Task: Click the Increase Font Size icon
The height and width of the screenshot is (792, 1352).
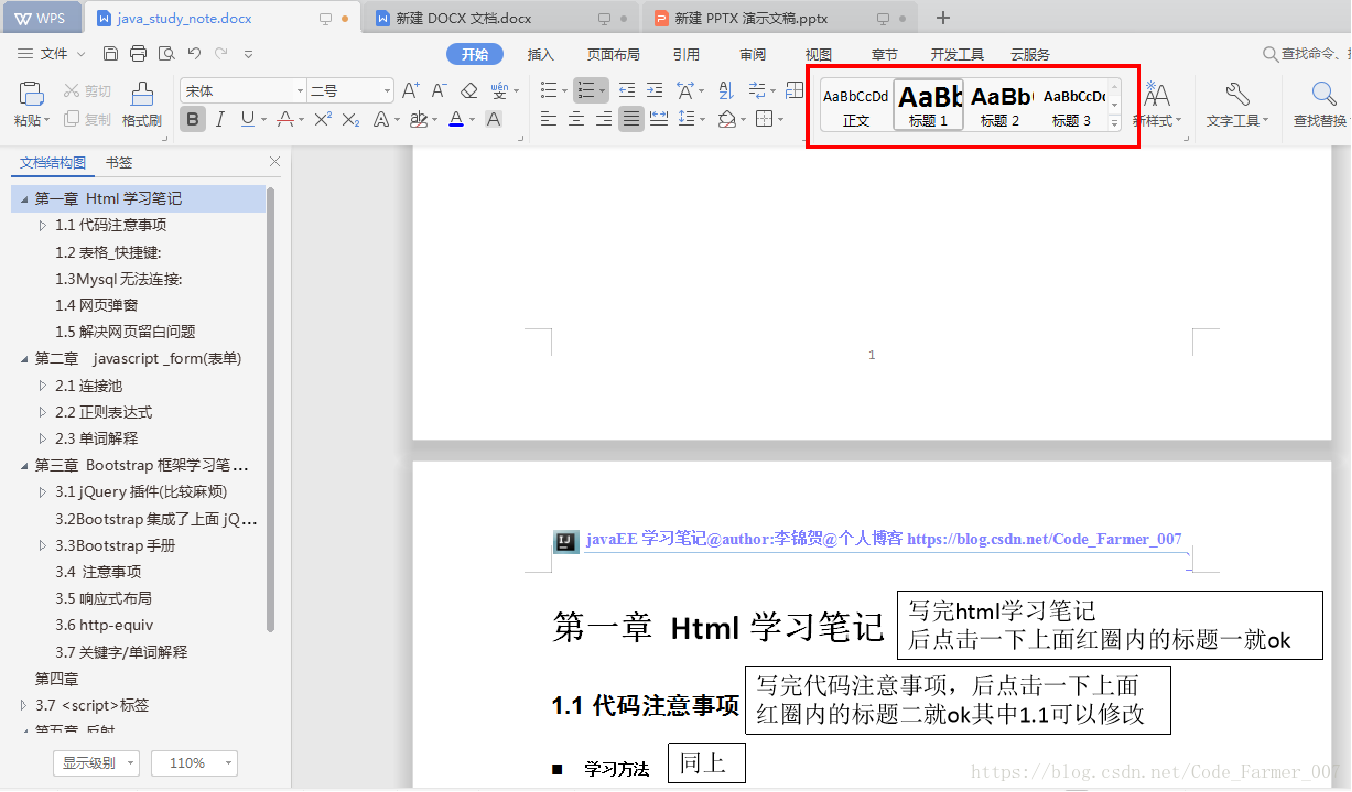Action: [x=410, y=91]
